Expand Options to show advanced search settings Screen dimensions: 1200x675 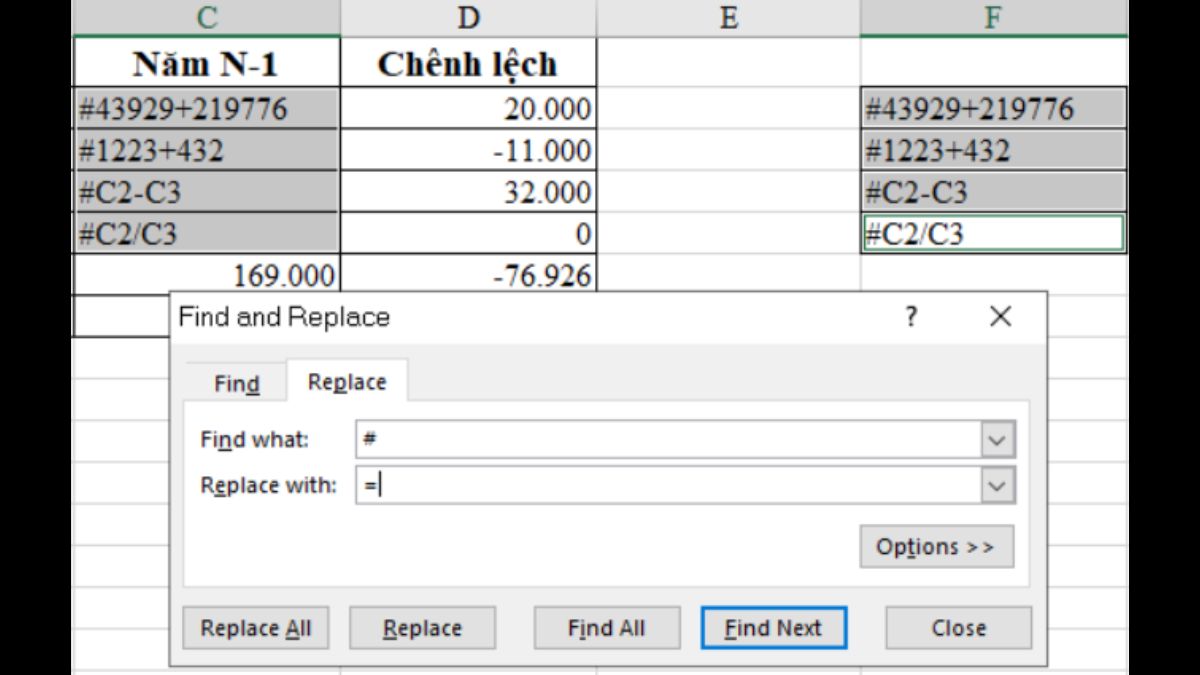[x=936, y=547]
